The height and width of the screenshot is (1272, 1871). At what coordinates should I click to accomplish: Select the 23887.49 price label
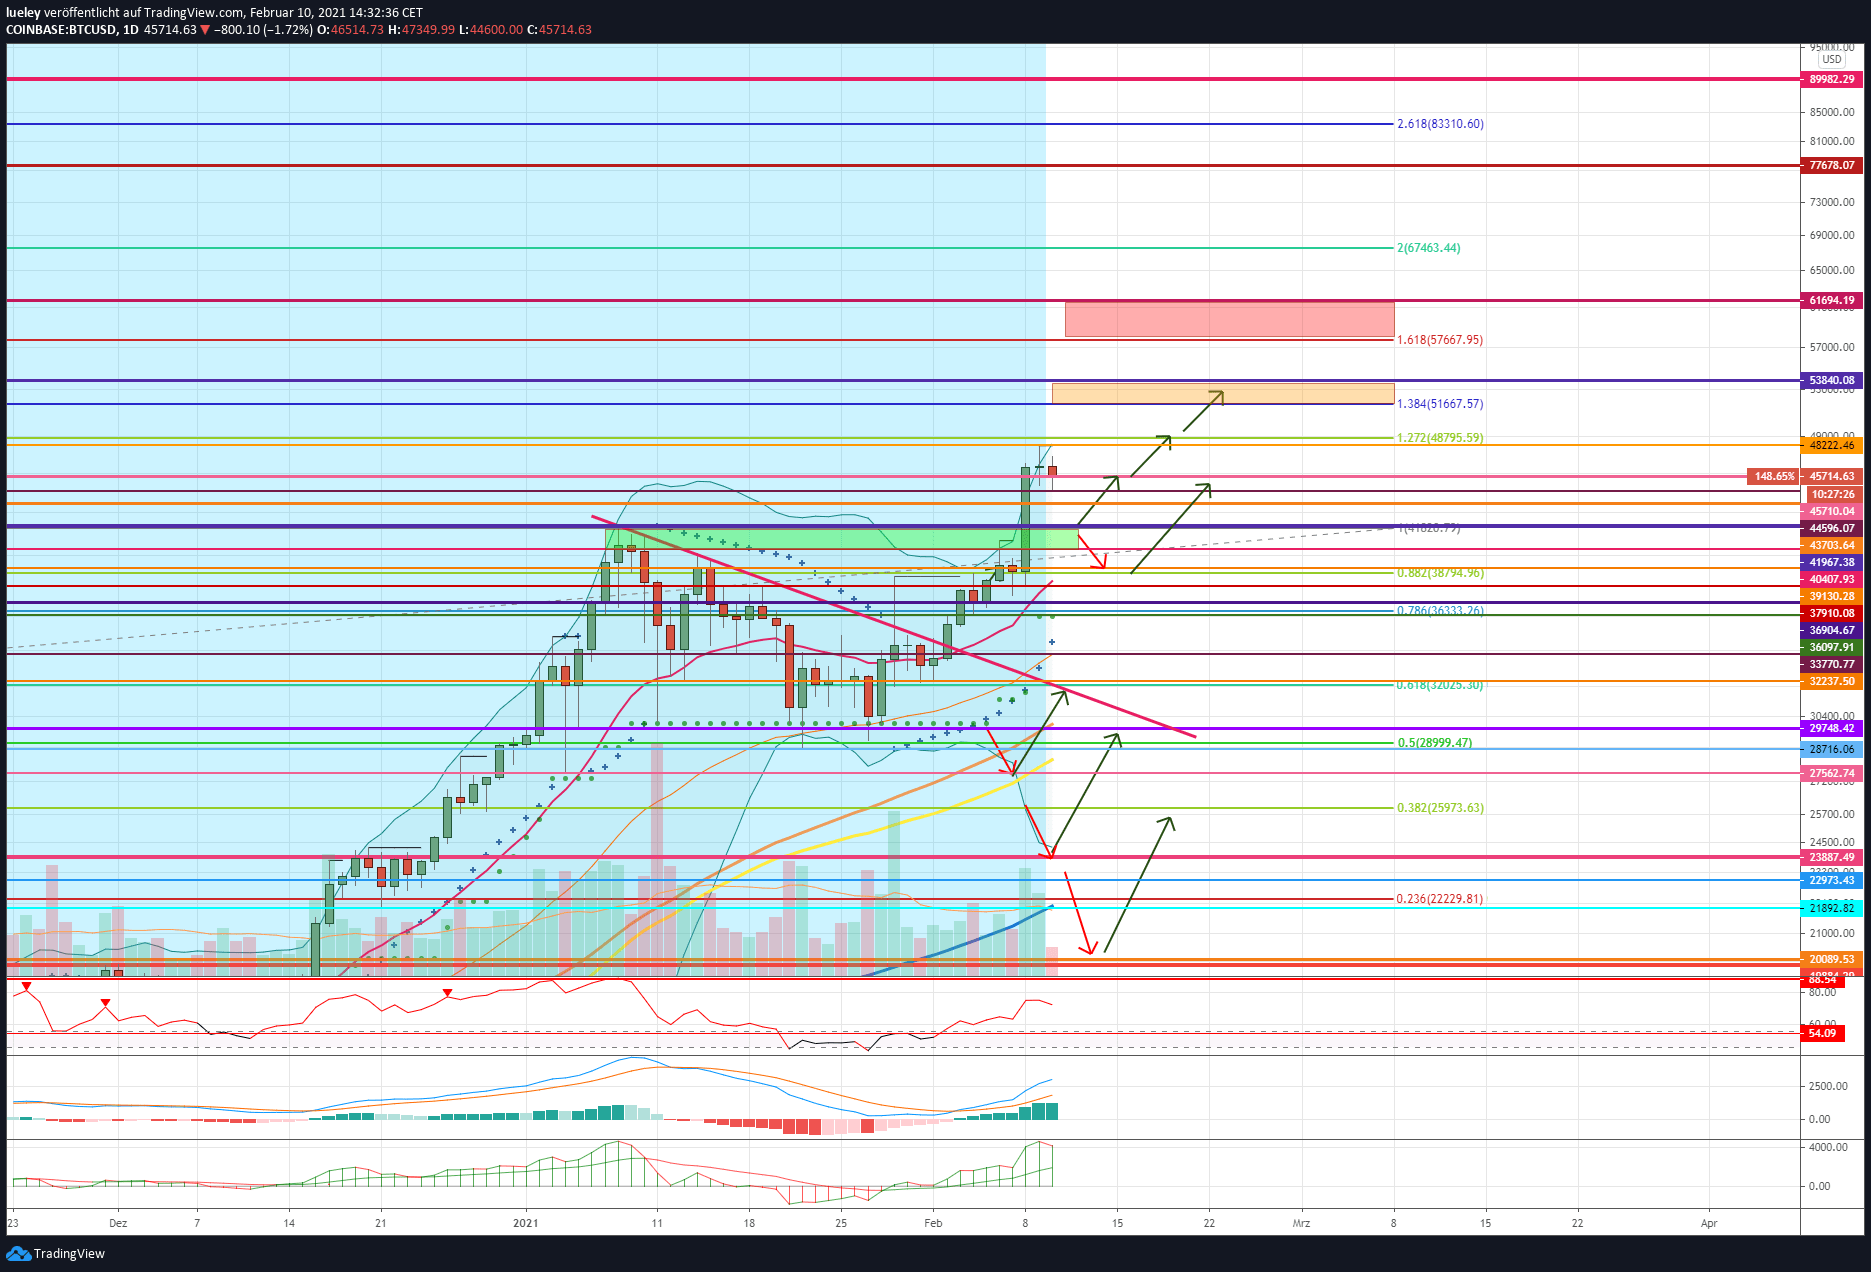1832,857
